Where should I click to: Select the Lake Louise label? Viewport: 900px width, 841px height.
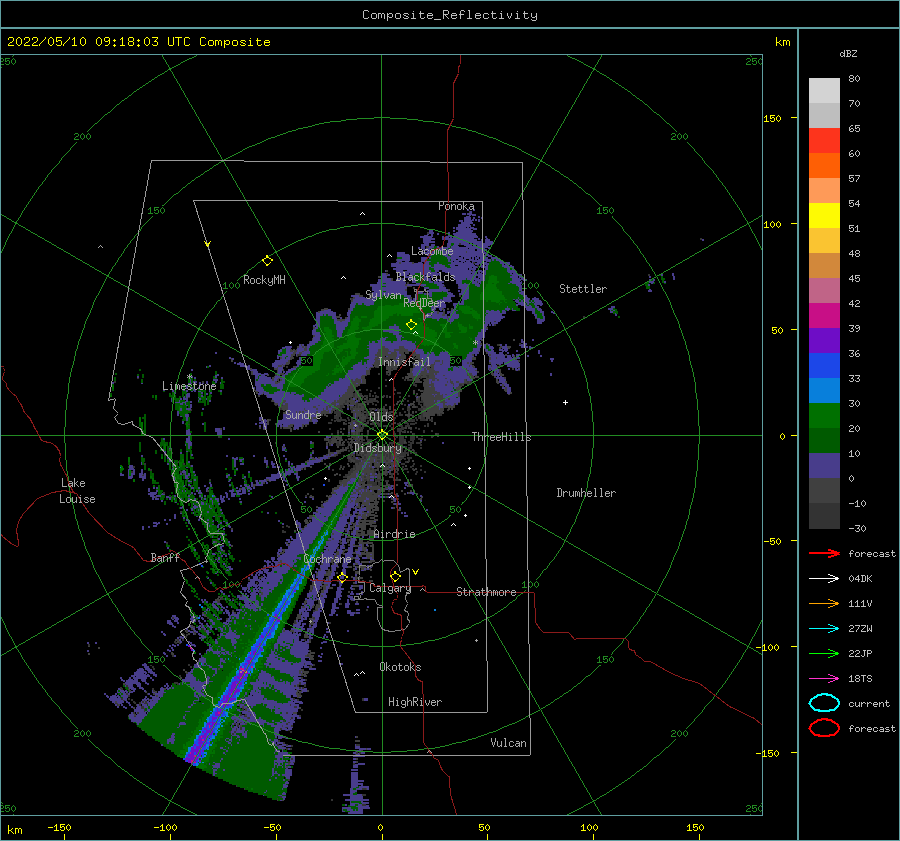pos(77,491)
